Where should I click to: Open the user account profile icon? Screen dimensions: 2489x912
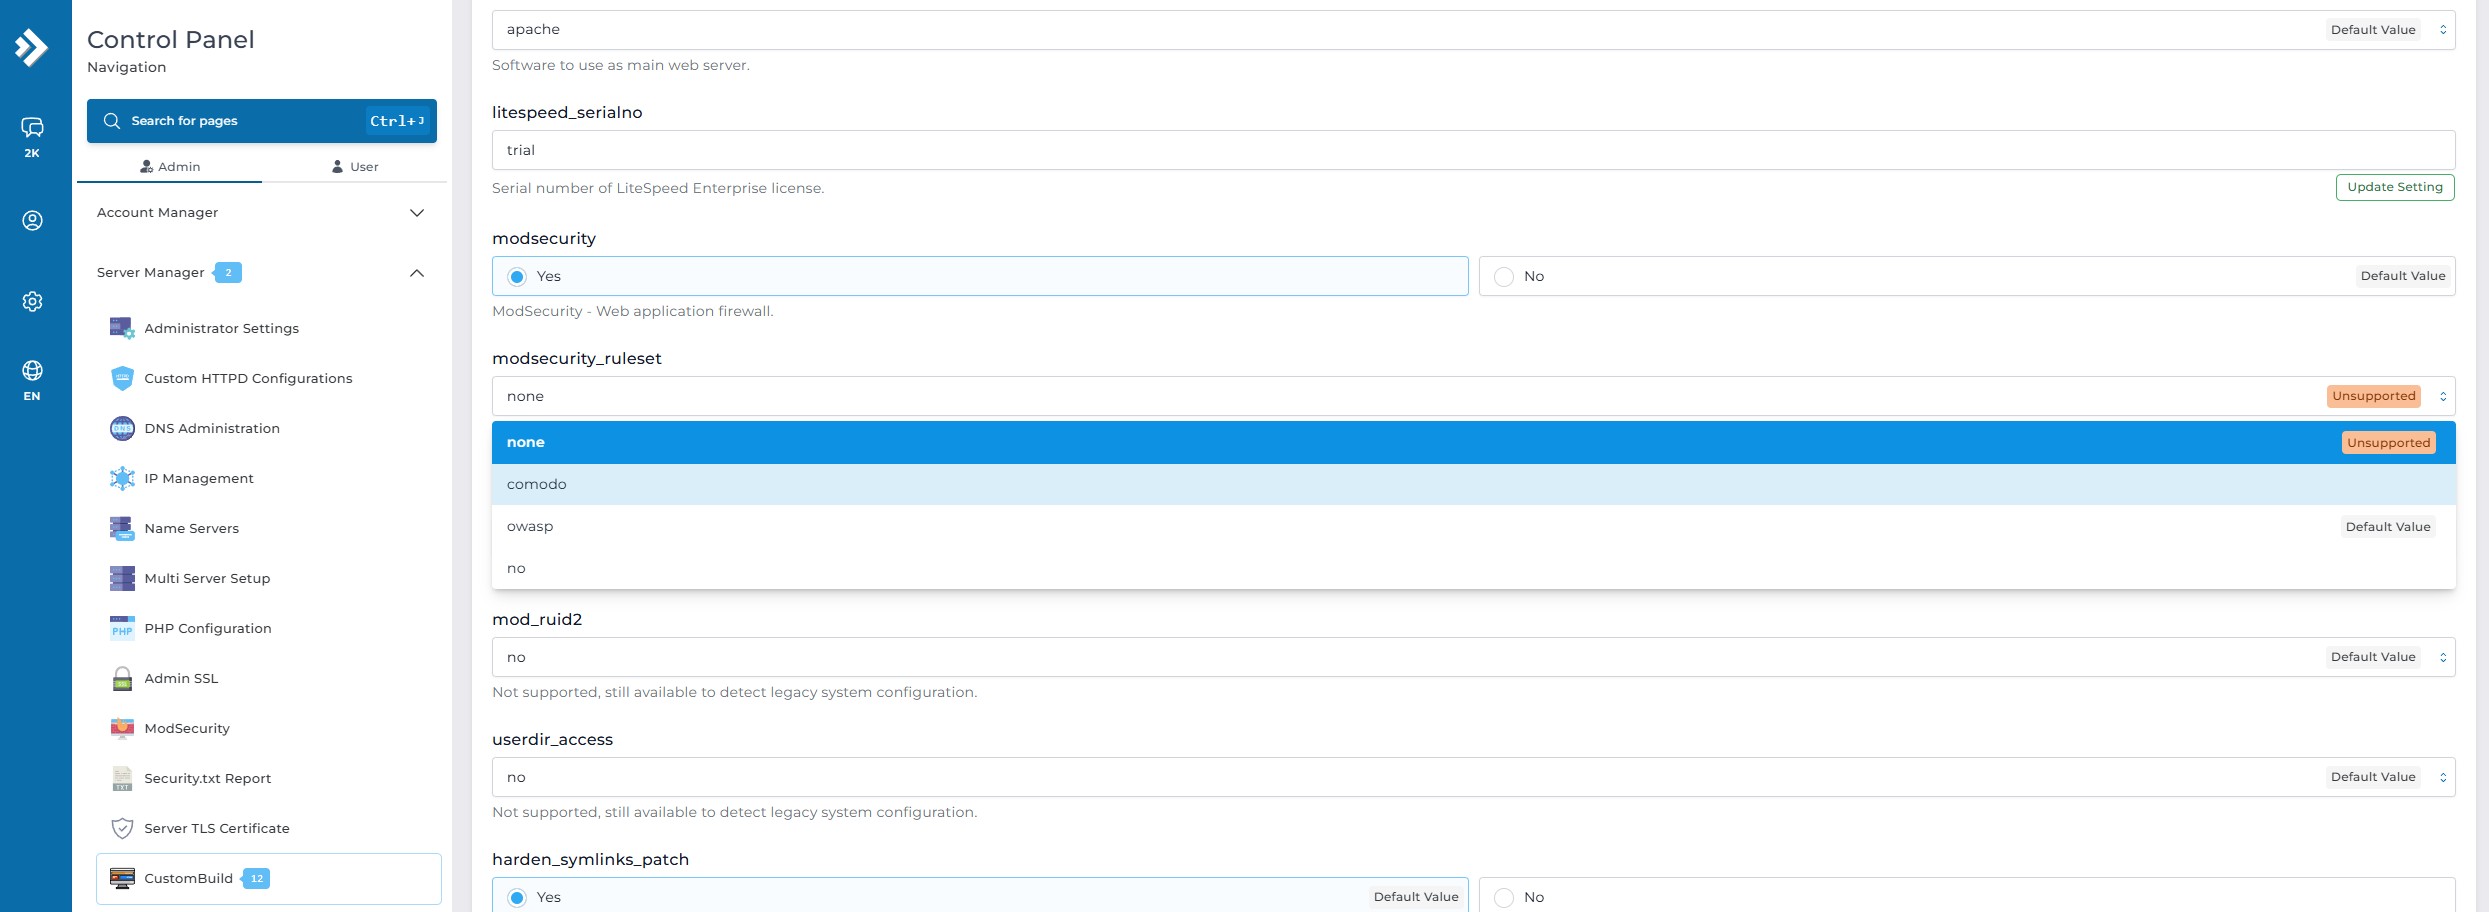click(32, 220)
